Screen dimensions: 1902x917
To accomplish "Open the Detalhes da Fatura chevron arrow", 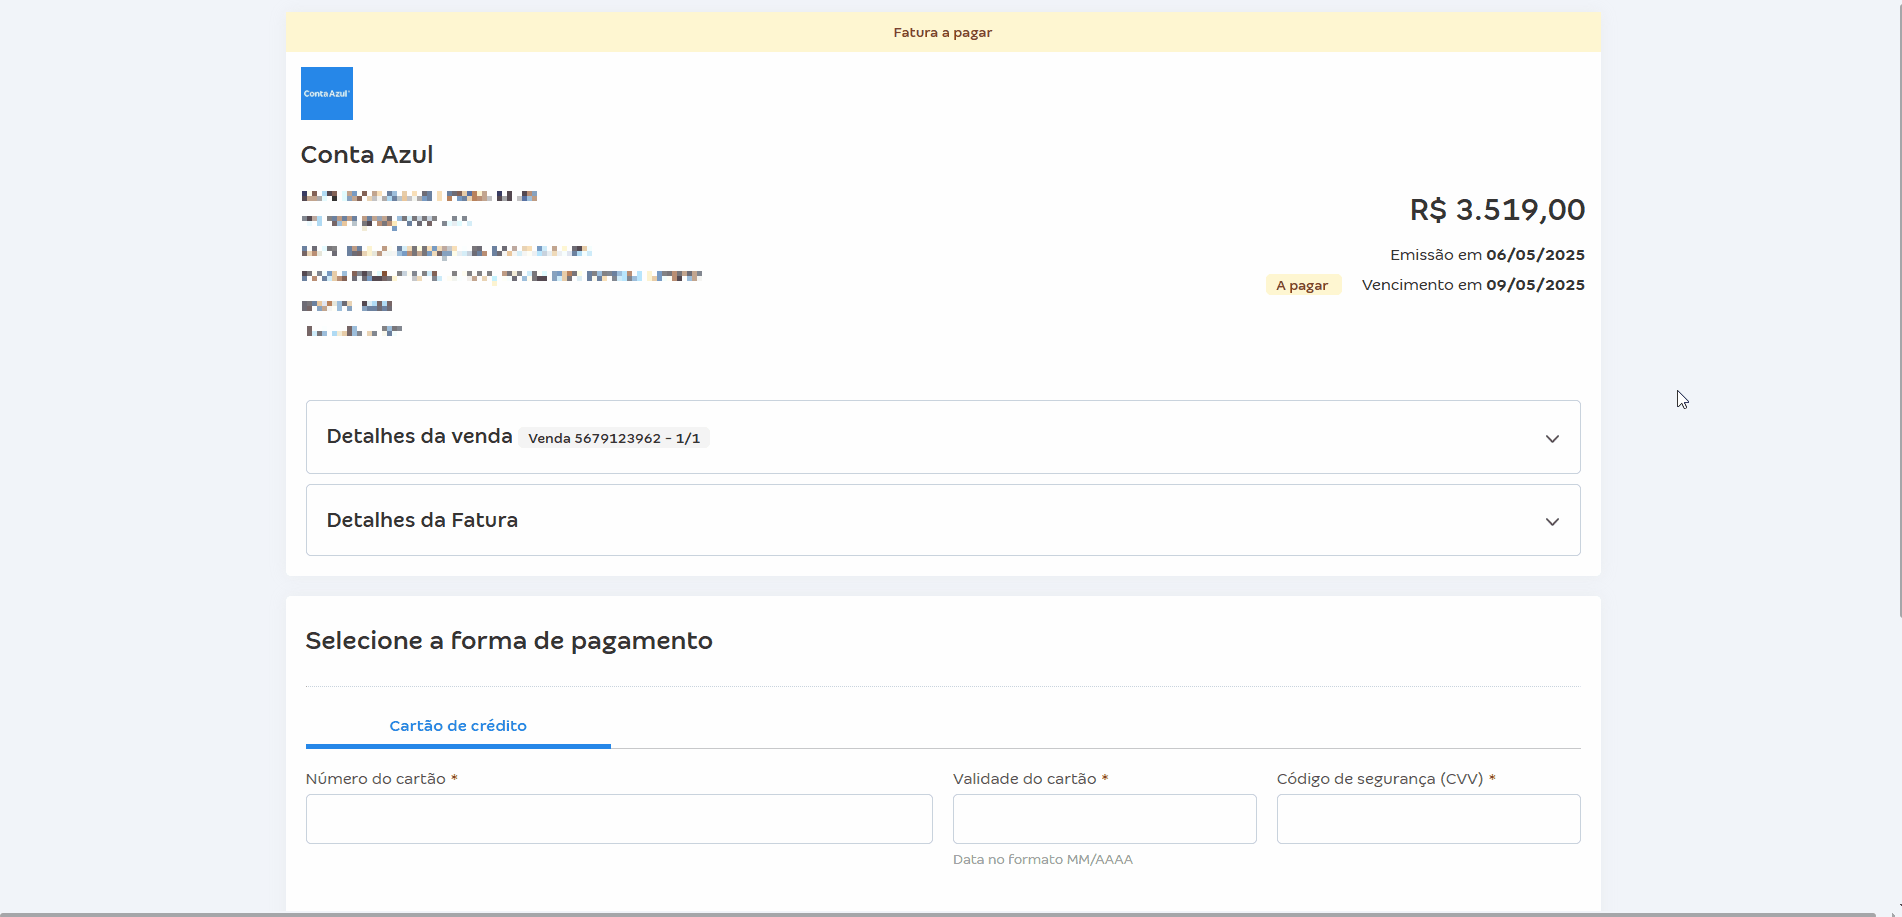I will 1552,521.
